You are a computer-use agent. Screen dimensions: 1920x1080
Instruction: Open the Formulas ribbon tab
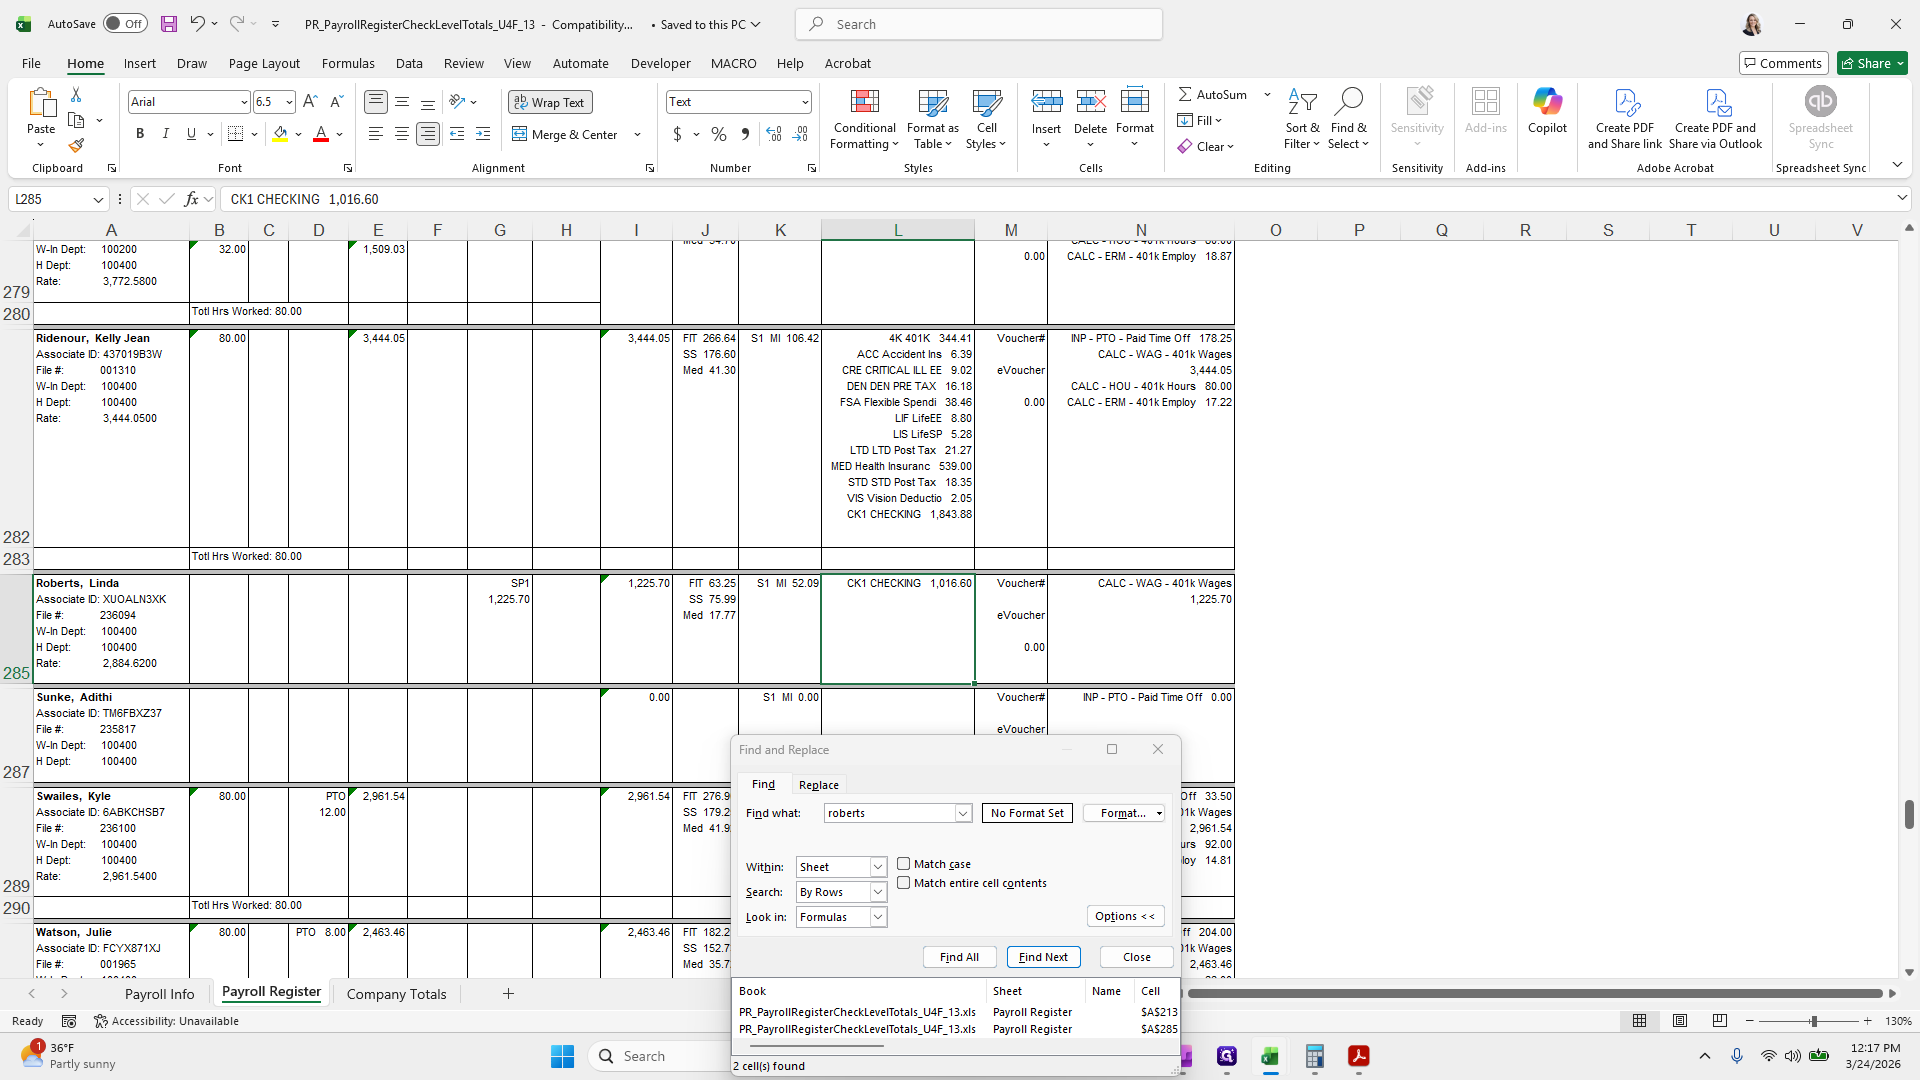(x=348, y=63)
